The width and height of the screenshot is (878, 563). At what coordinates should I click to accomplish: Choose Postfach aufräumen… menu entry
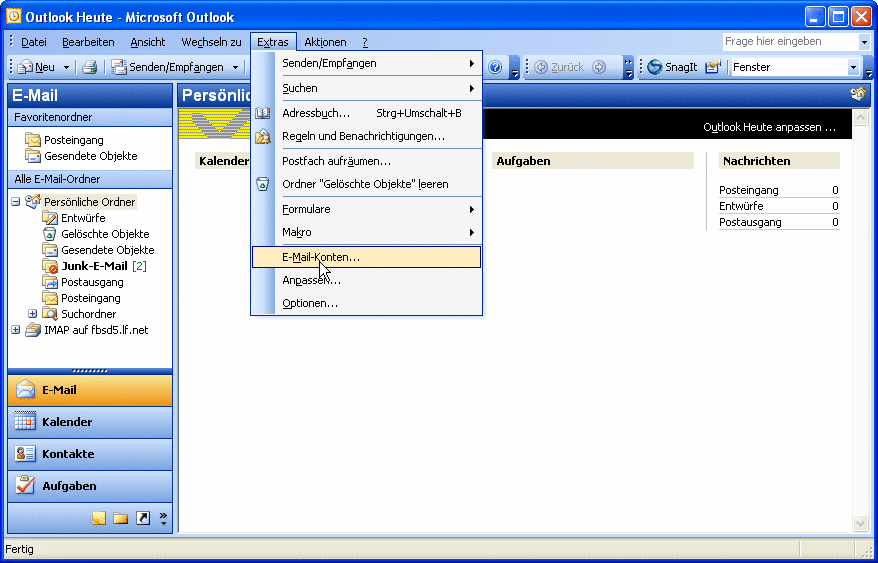pyautogui.click(x=367, y=161)
